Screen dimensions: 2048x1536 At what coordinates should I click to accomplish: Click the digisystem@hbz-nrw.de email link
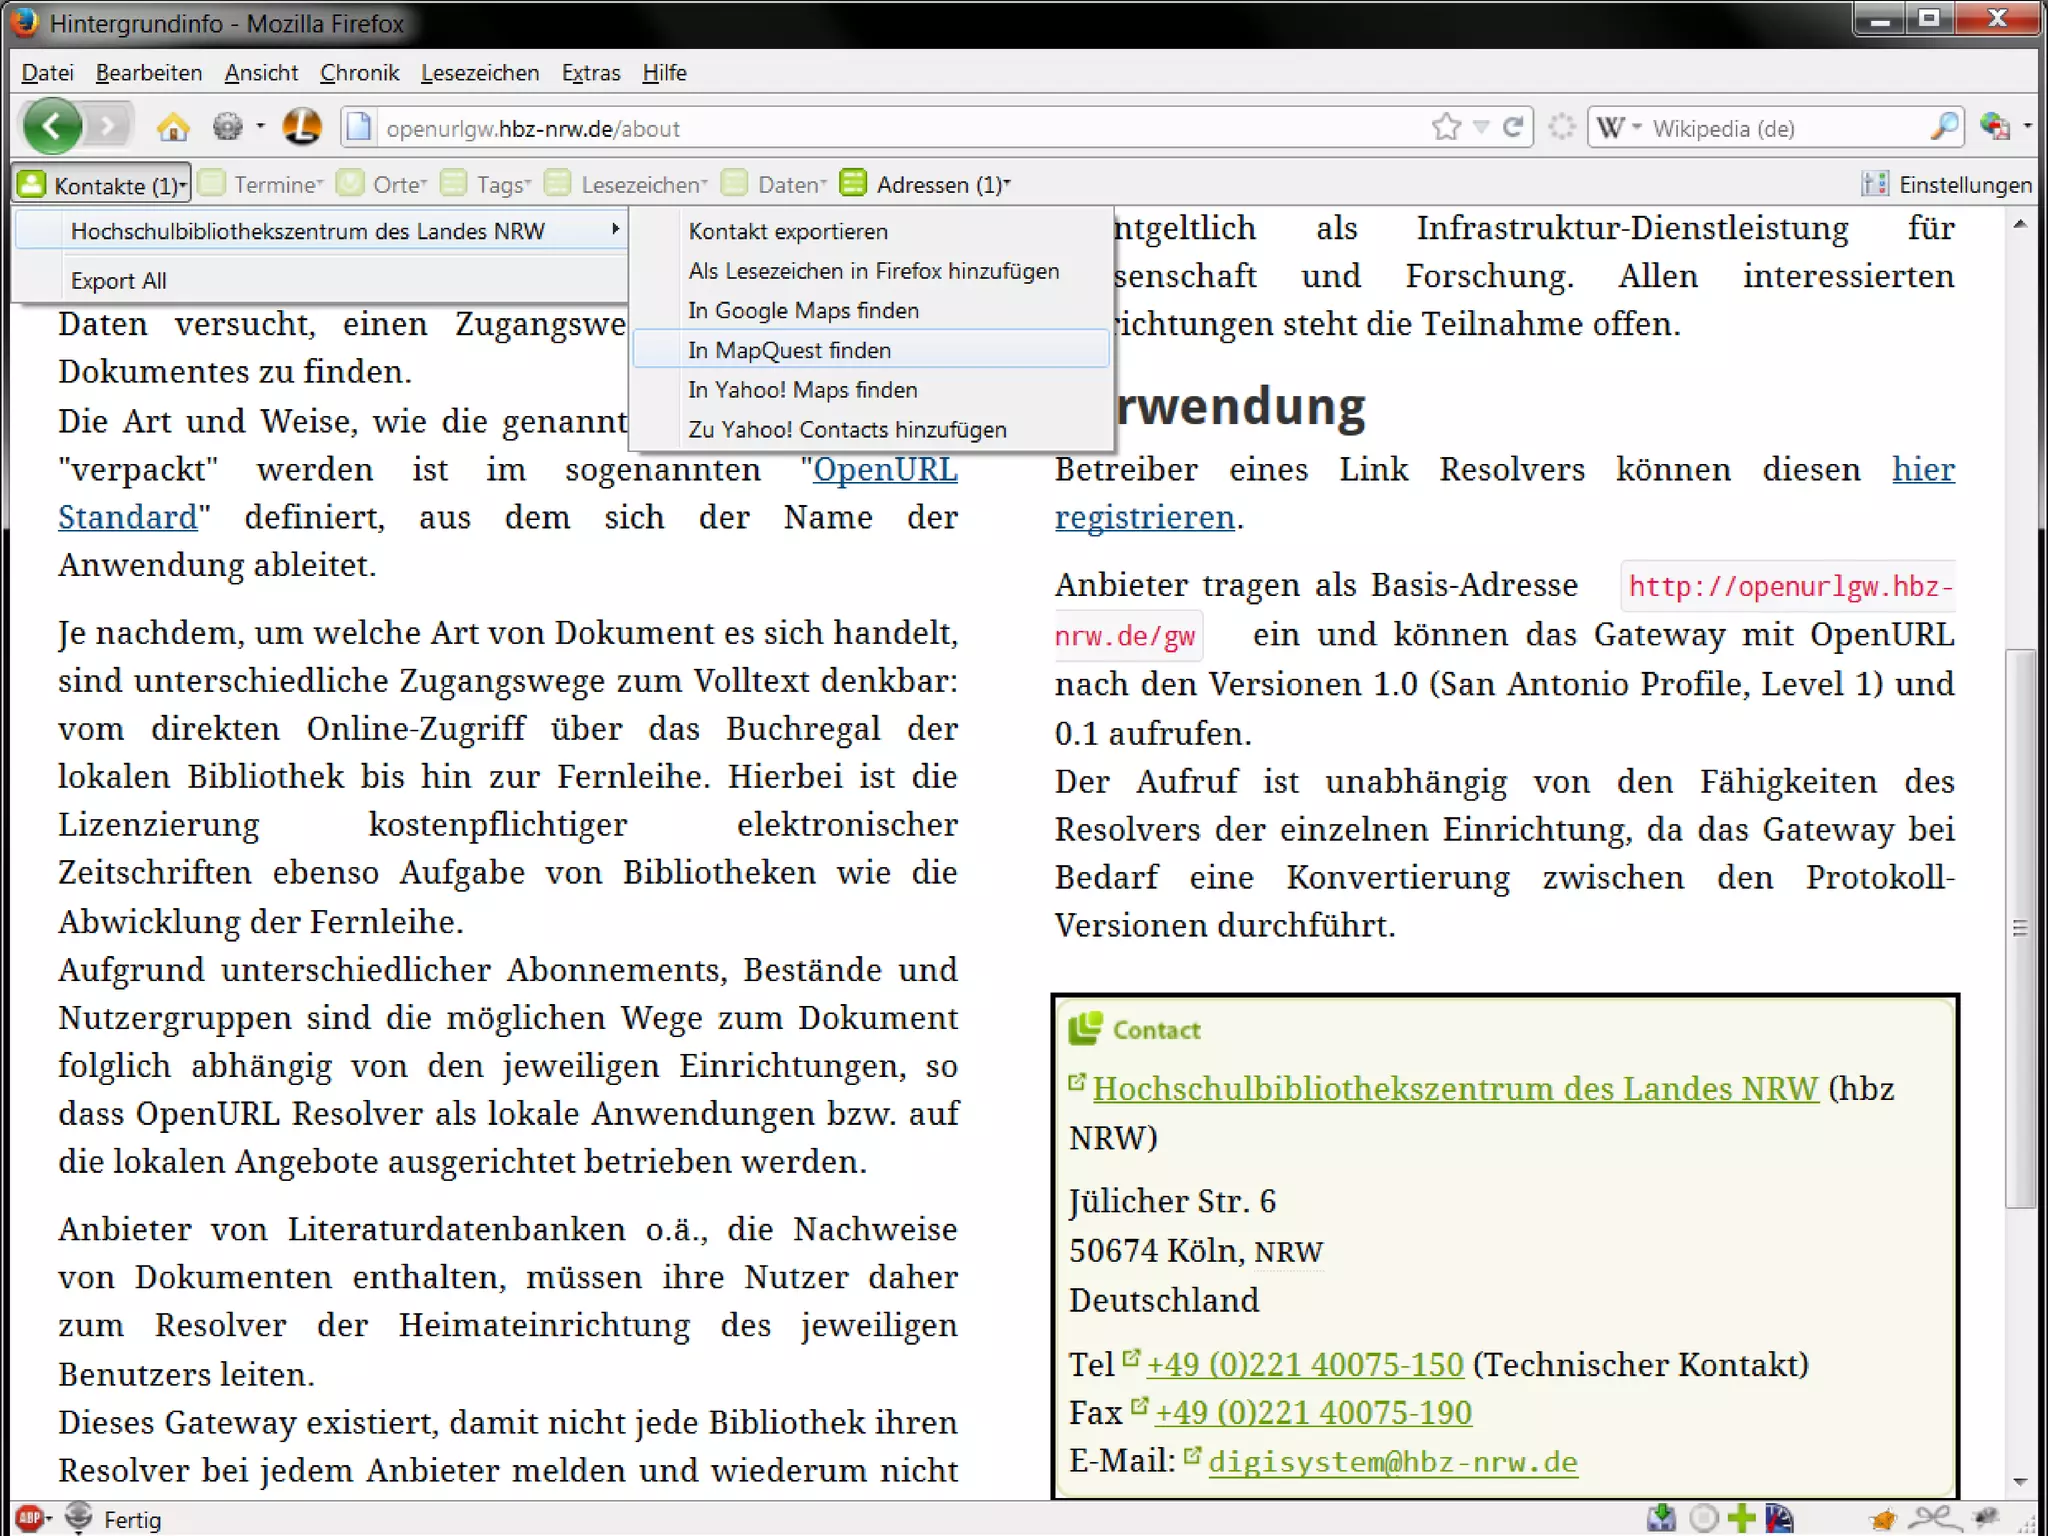click(x=1392, y=1462)
